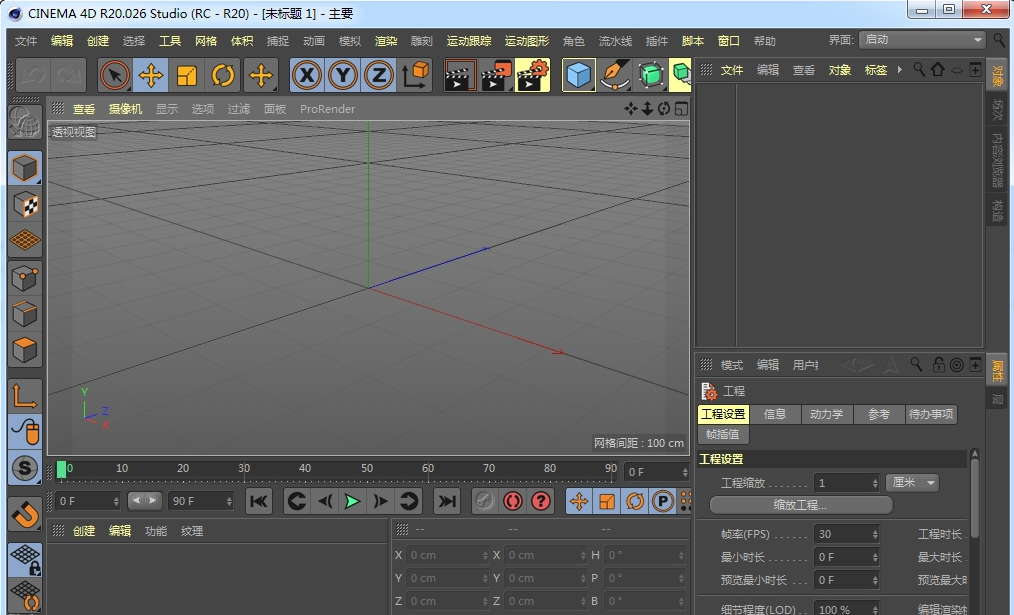Jump to end of animation
The width and height of the screenshot is (1014, 615).
pyautogui.click(x=447, y=501)
